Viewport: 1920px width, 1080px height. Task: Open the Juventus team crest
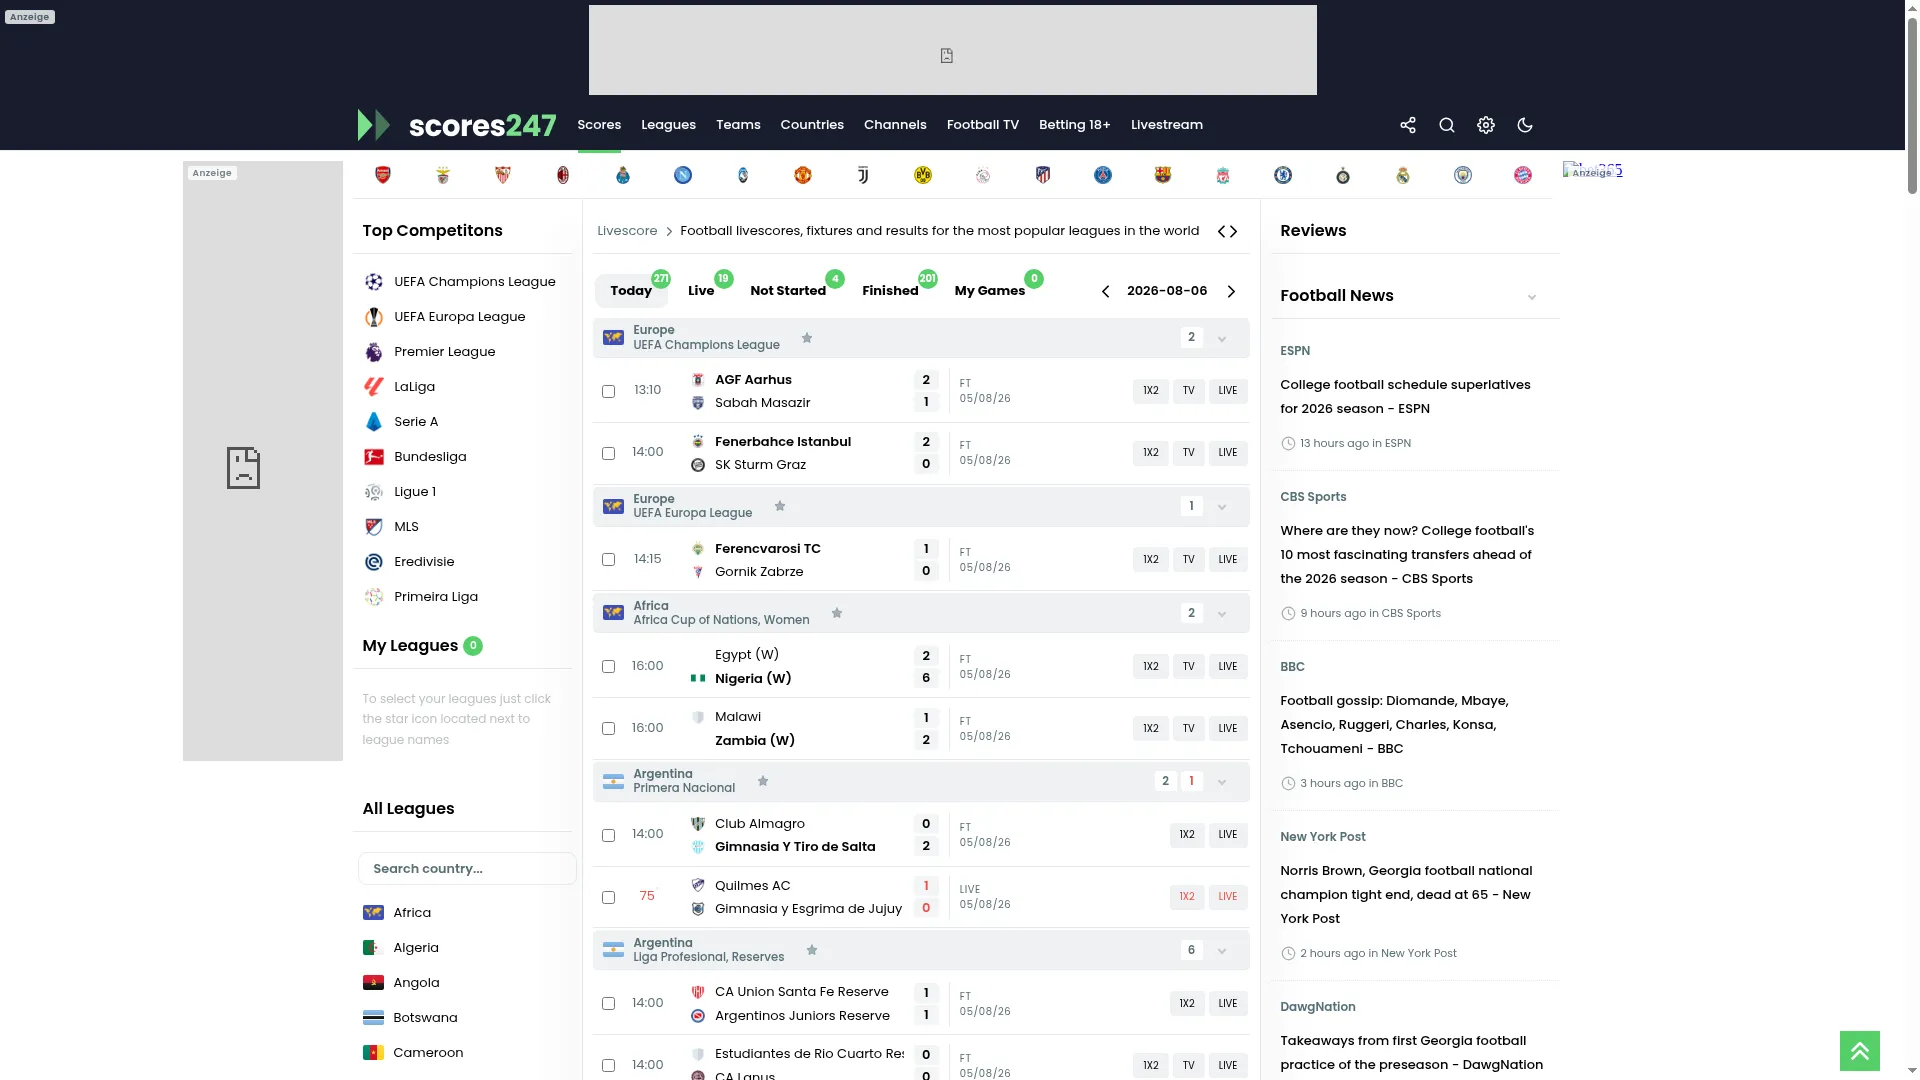click(863, 175)
